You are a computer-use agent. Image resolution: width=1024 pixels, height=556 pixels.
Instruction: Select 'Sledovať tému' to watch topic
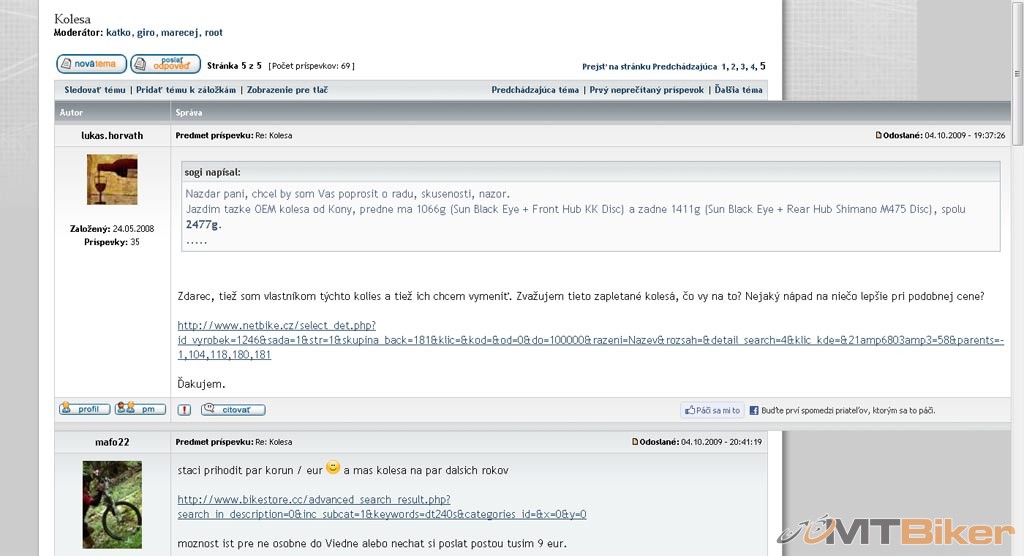95,90
